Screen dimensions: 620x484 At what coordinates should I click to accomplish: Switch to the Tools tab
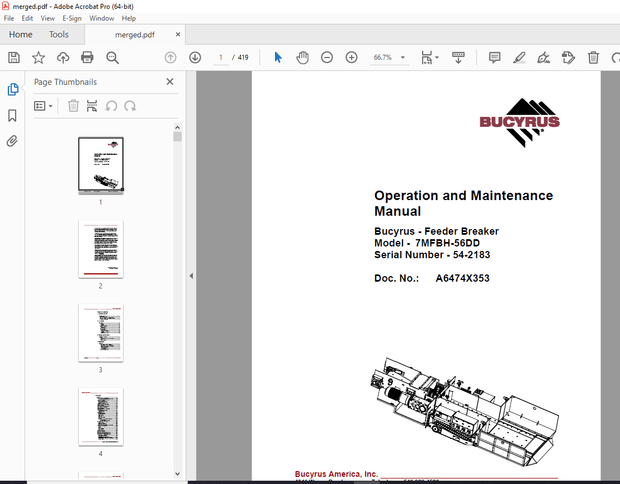[x=59, y=35]
